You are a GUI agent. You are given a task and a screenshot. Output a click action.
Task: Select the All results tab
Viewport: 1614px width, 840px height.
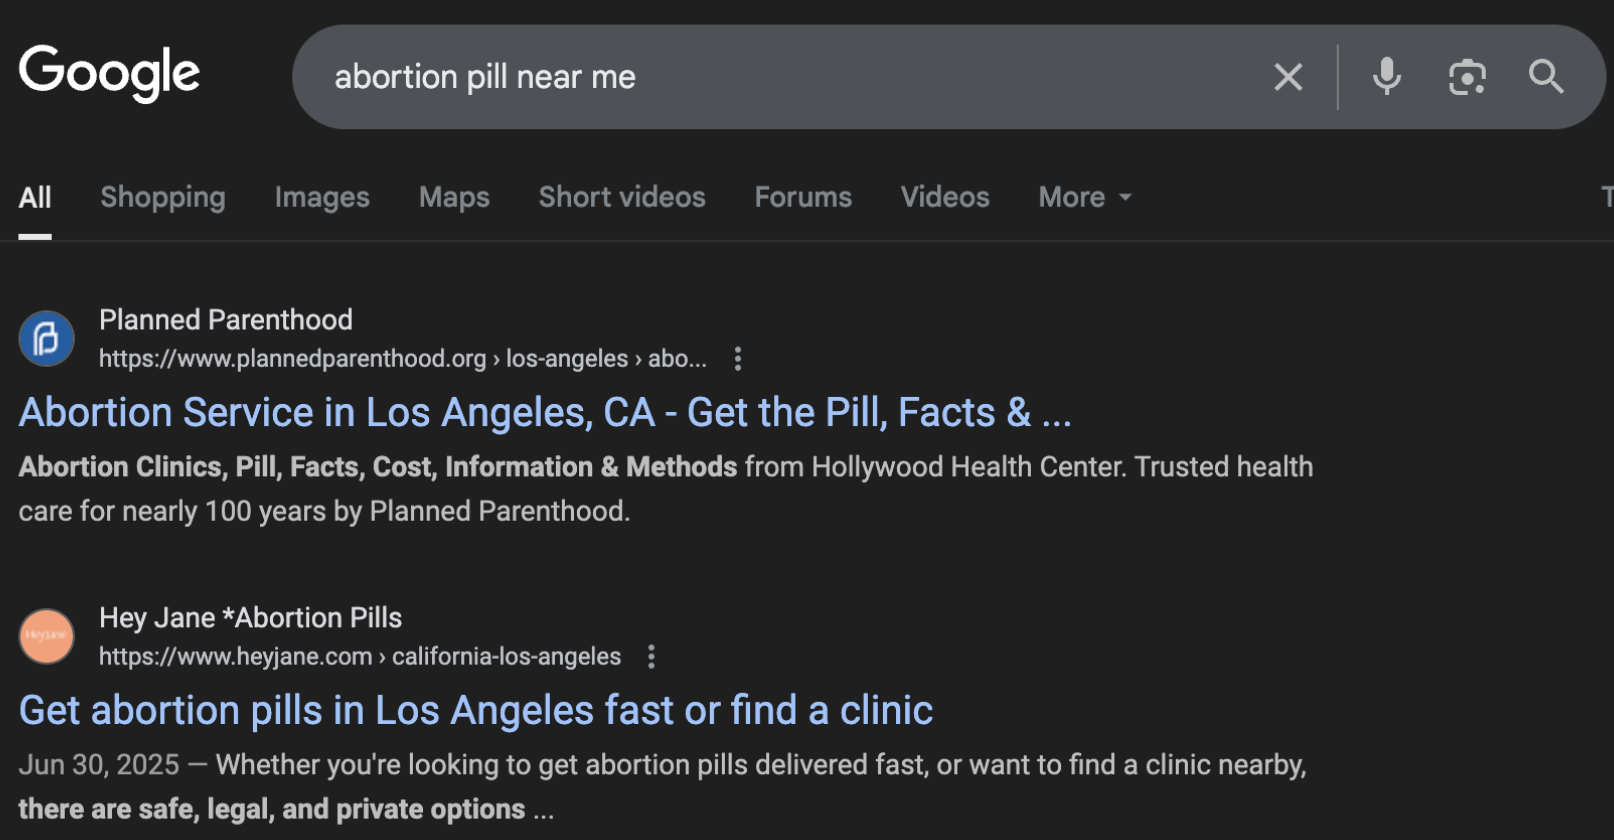[x=35, y=197]
